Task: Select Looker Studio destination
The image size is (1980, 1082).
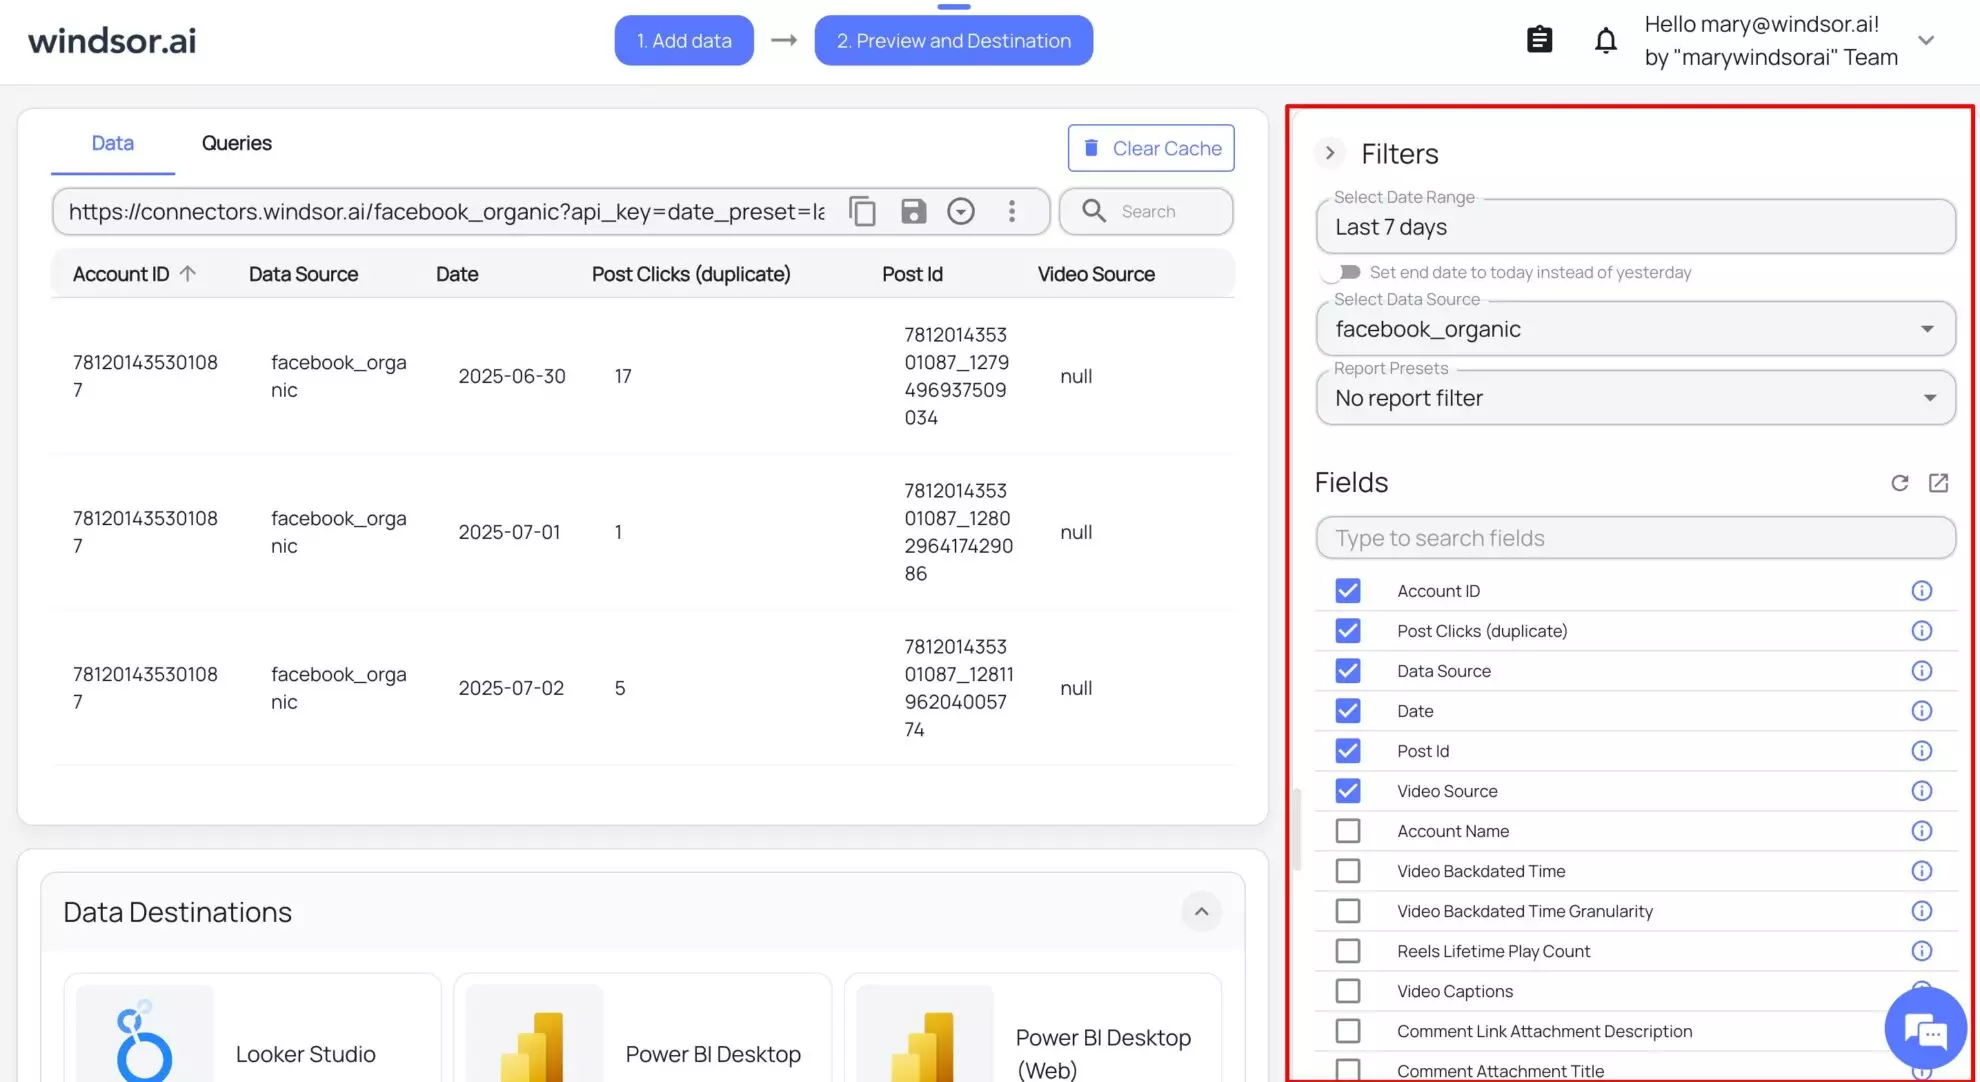Action: [252, 1030]
